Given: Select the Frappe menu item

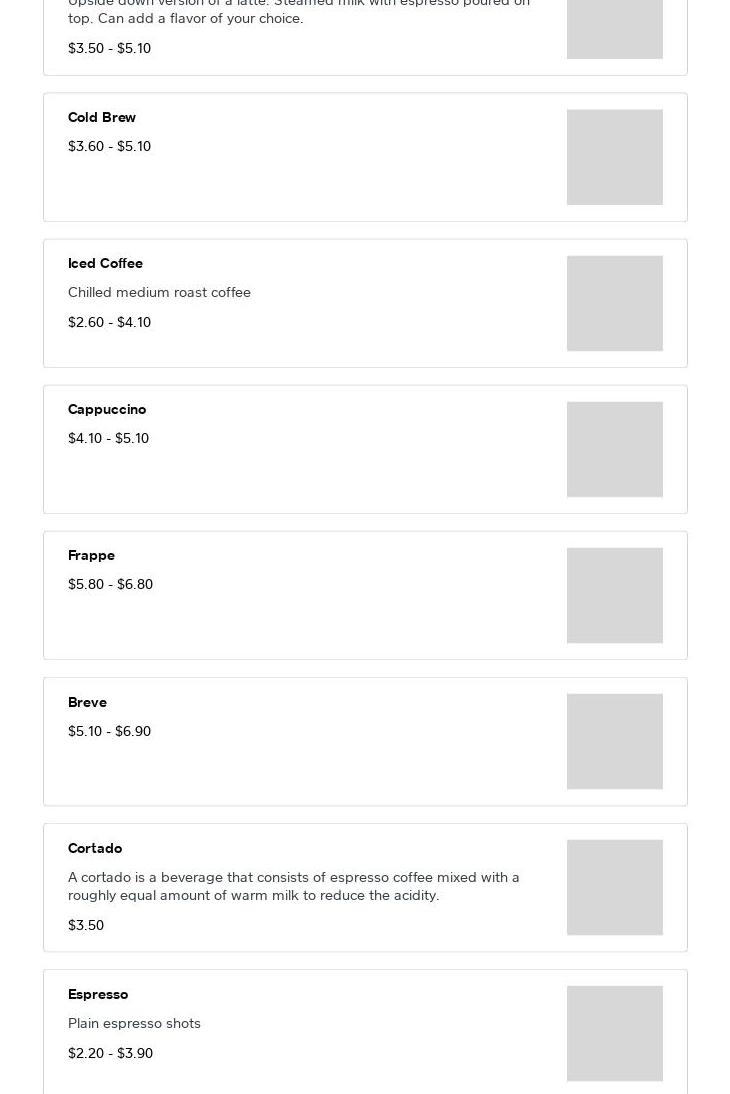Looking at the screenshot, I should pyautogui.click(x=91, y=556).
